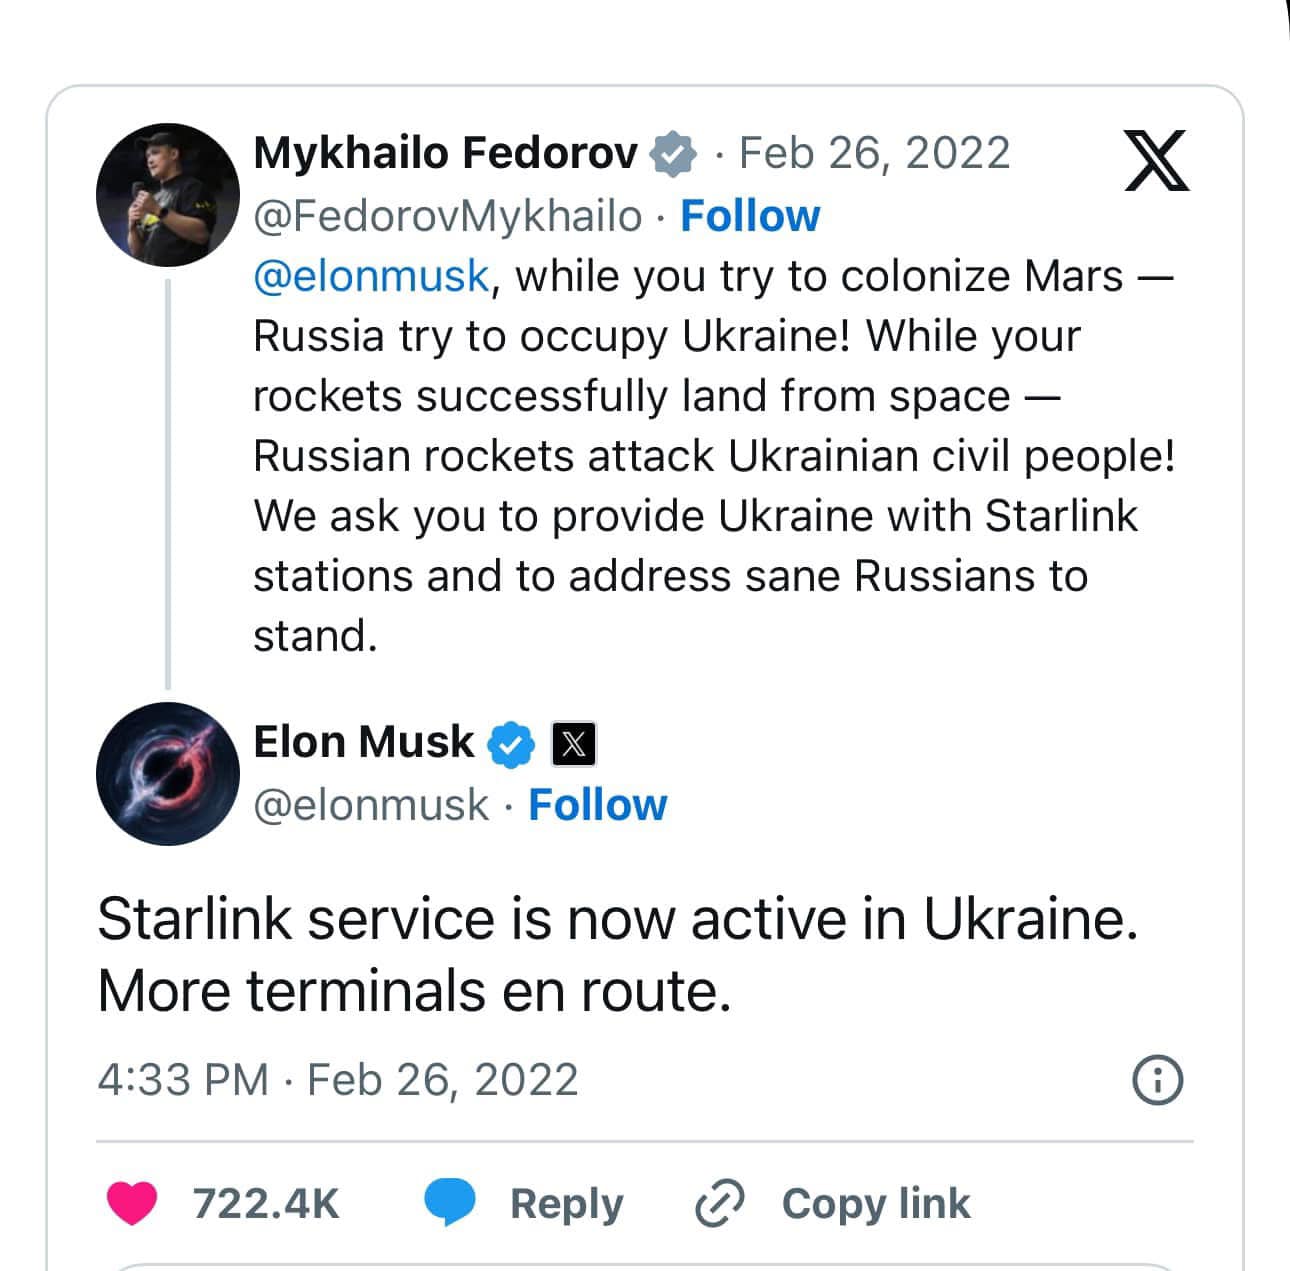Click the gray @elonmusk handle
This screenshot has width=1290, height=1271.
[x=371, y=805]
